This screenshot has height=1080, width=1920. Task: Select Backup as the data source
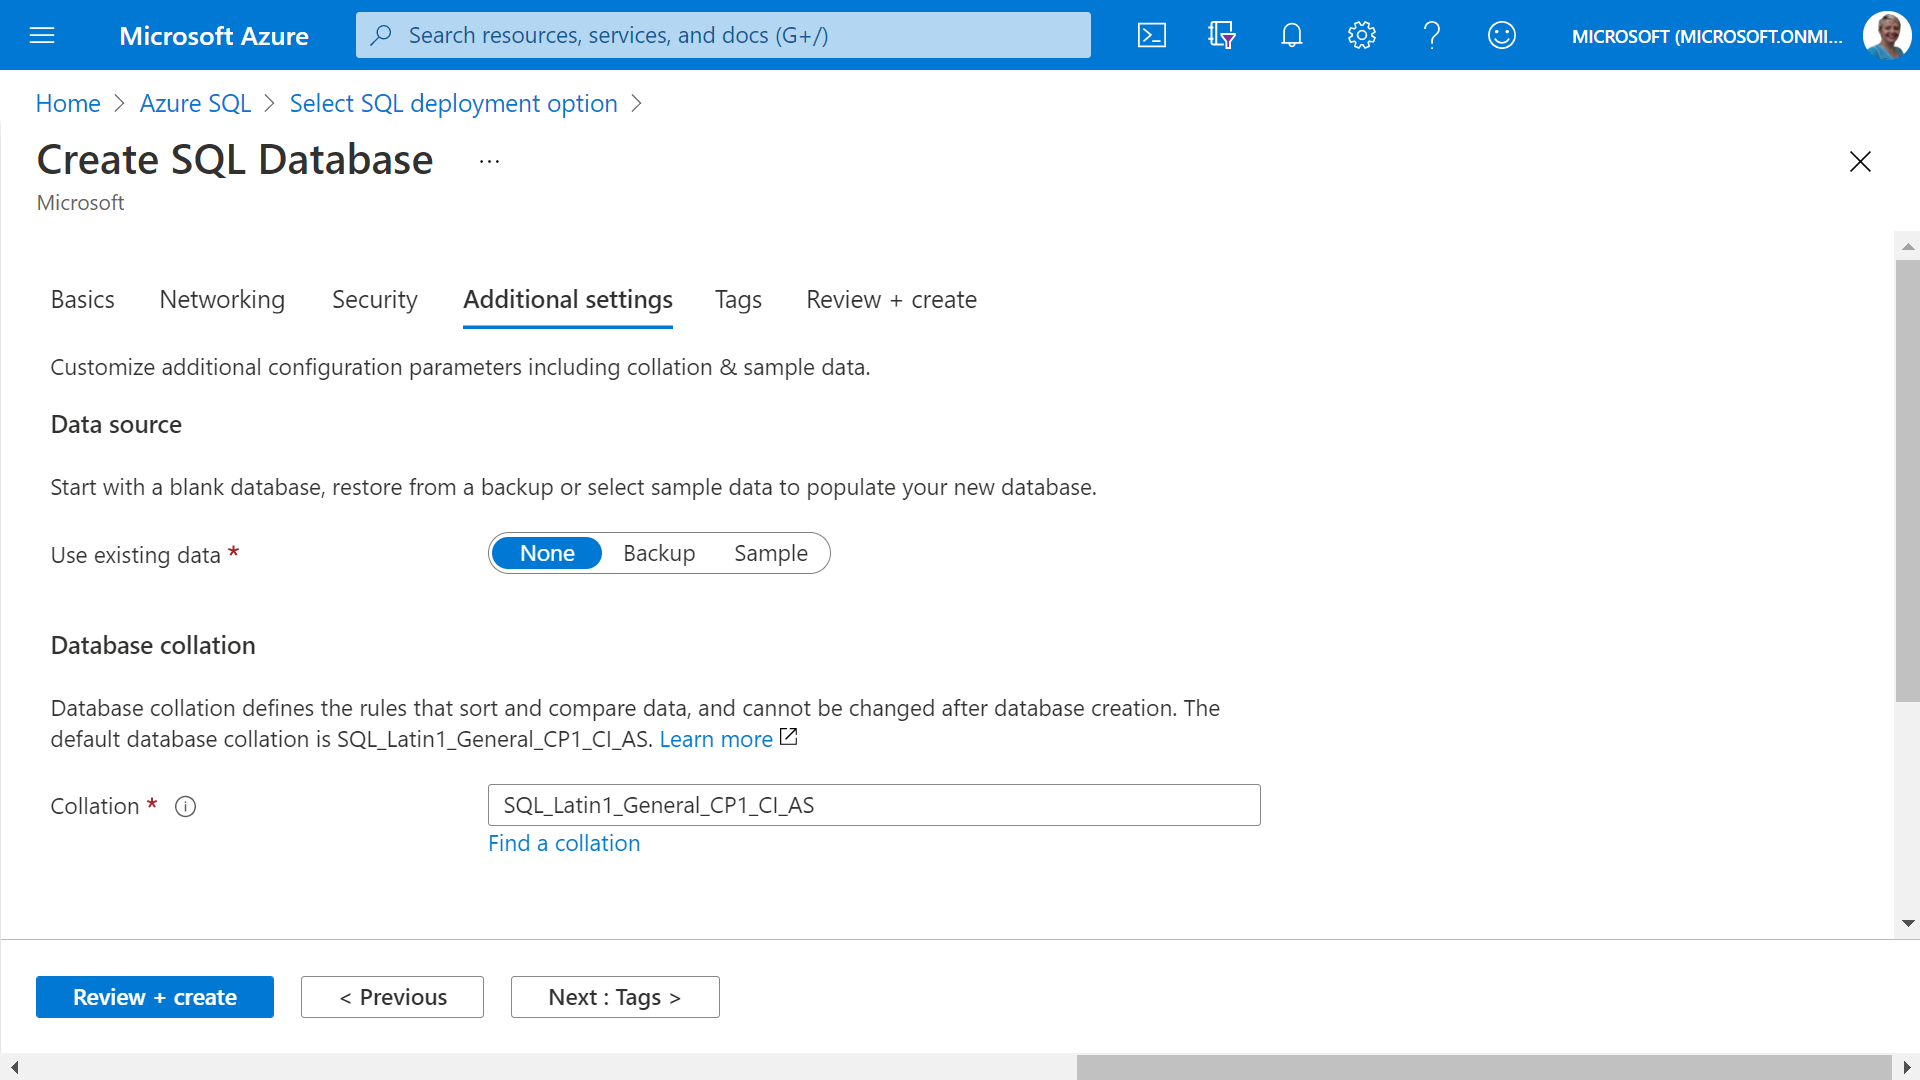(659, 553)
